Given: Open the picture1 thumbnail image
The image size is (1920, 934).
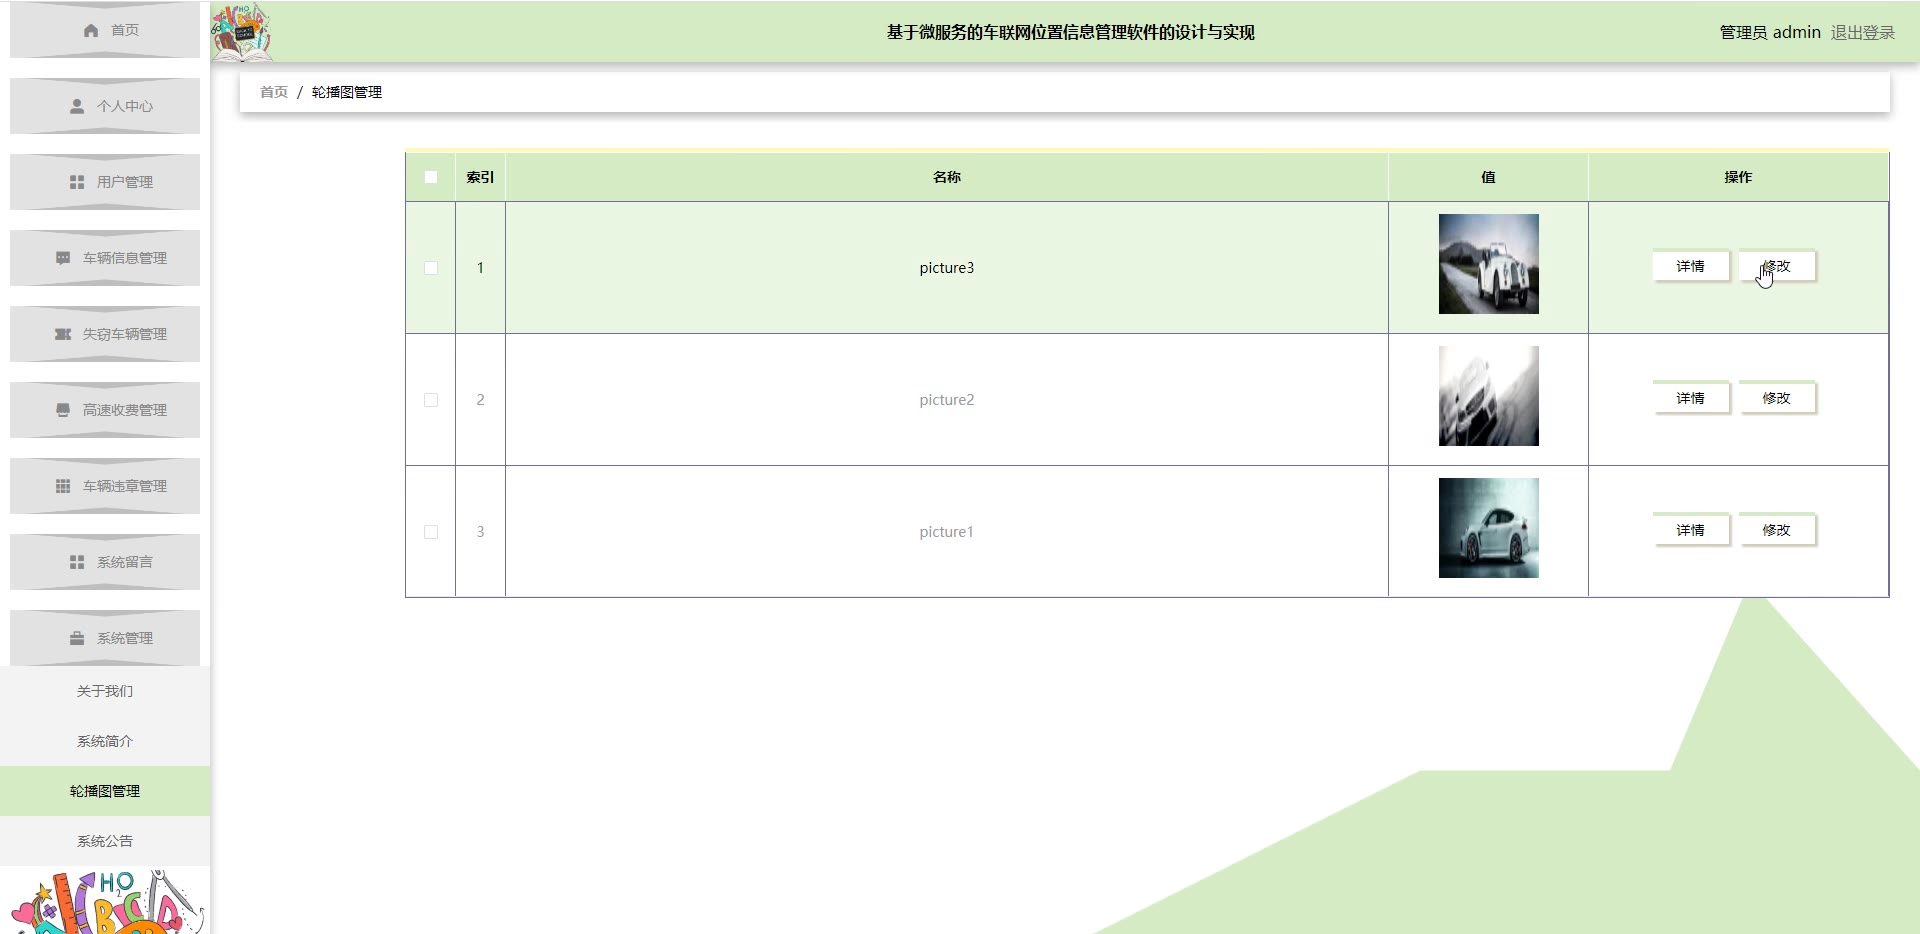Looking at the screenshot, I should (1489, 528).
